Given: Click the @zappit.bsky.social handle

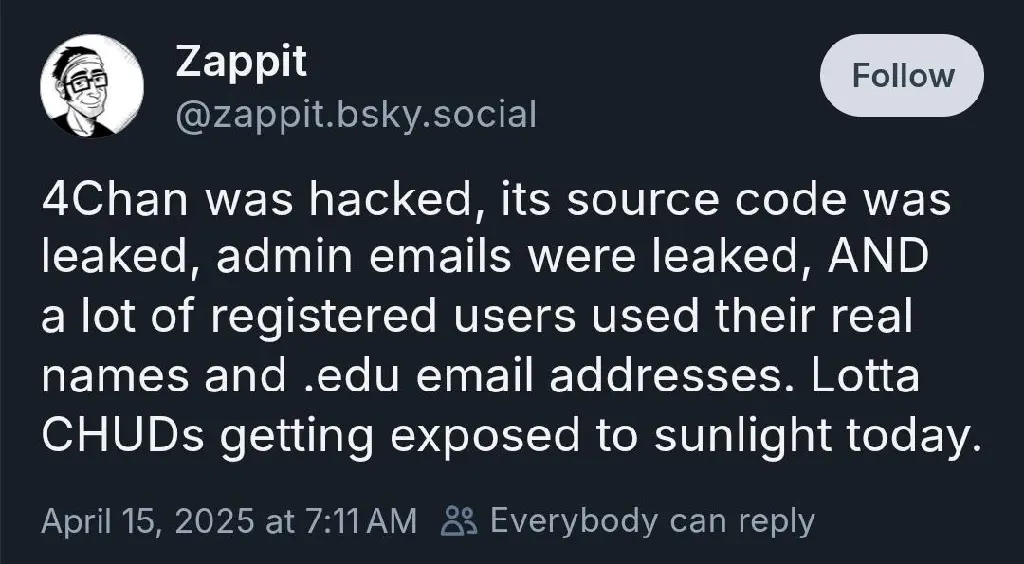Looking at the screenshot, I should tap(356, 114).
